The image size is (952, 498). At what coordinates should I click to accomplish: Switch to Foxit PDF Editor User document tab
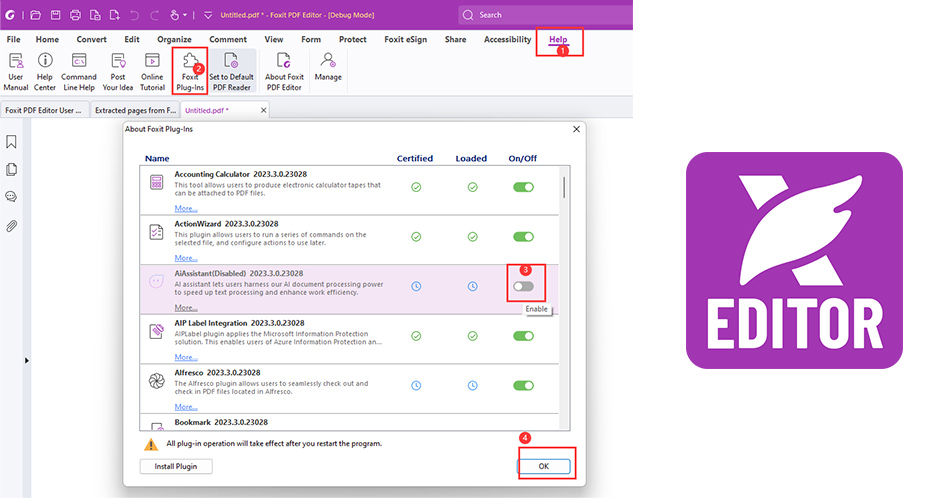click(x=44, y=111)
